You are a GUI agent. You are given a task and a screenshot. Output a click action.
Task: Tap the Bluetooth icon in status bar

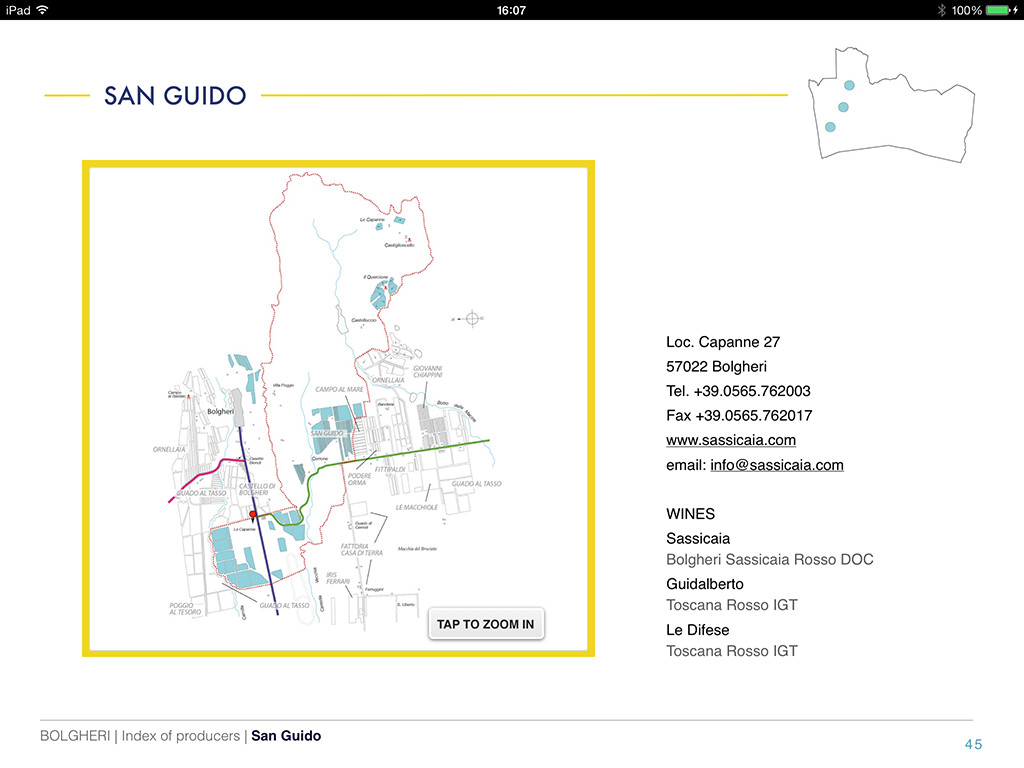(x=940, y=10)
